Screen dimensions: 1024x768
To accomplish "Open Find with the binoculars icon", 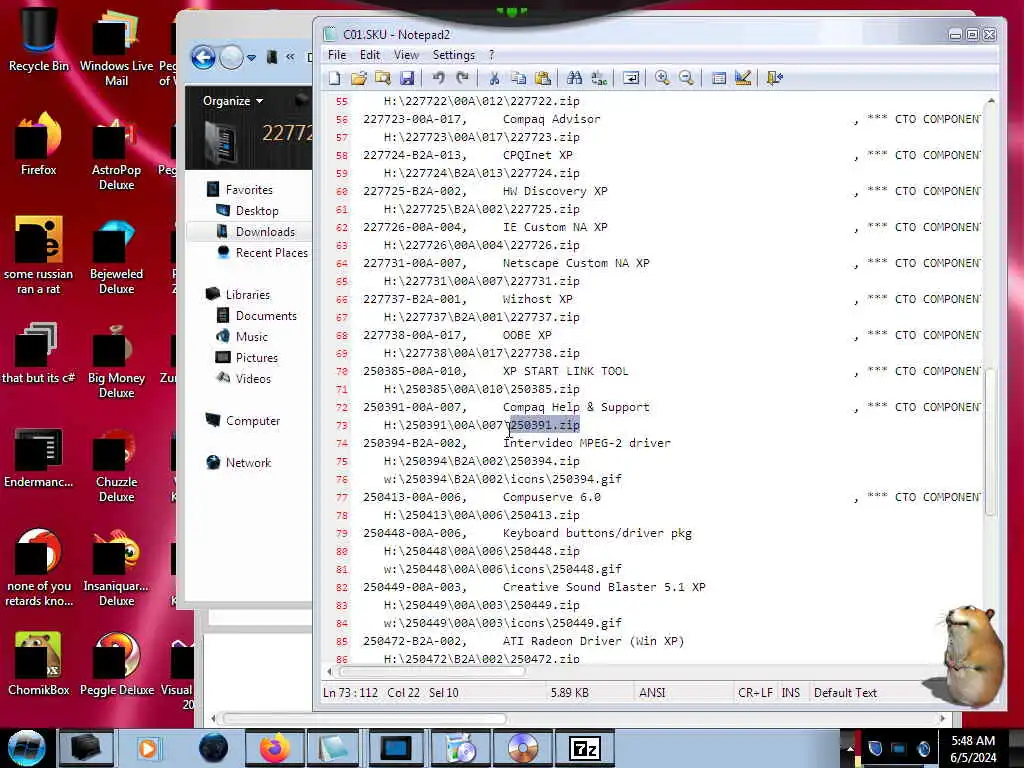I will pos(575,78).
